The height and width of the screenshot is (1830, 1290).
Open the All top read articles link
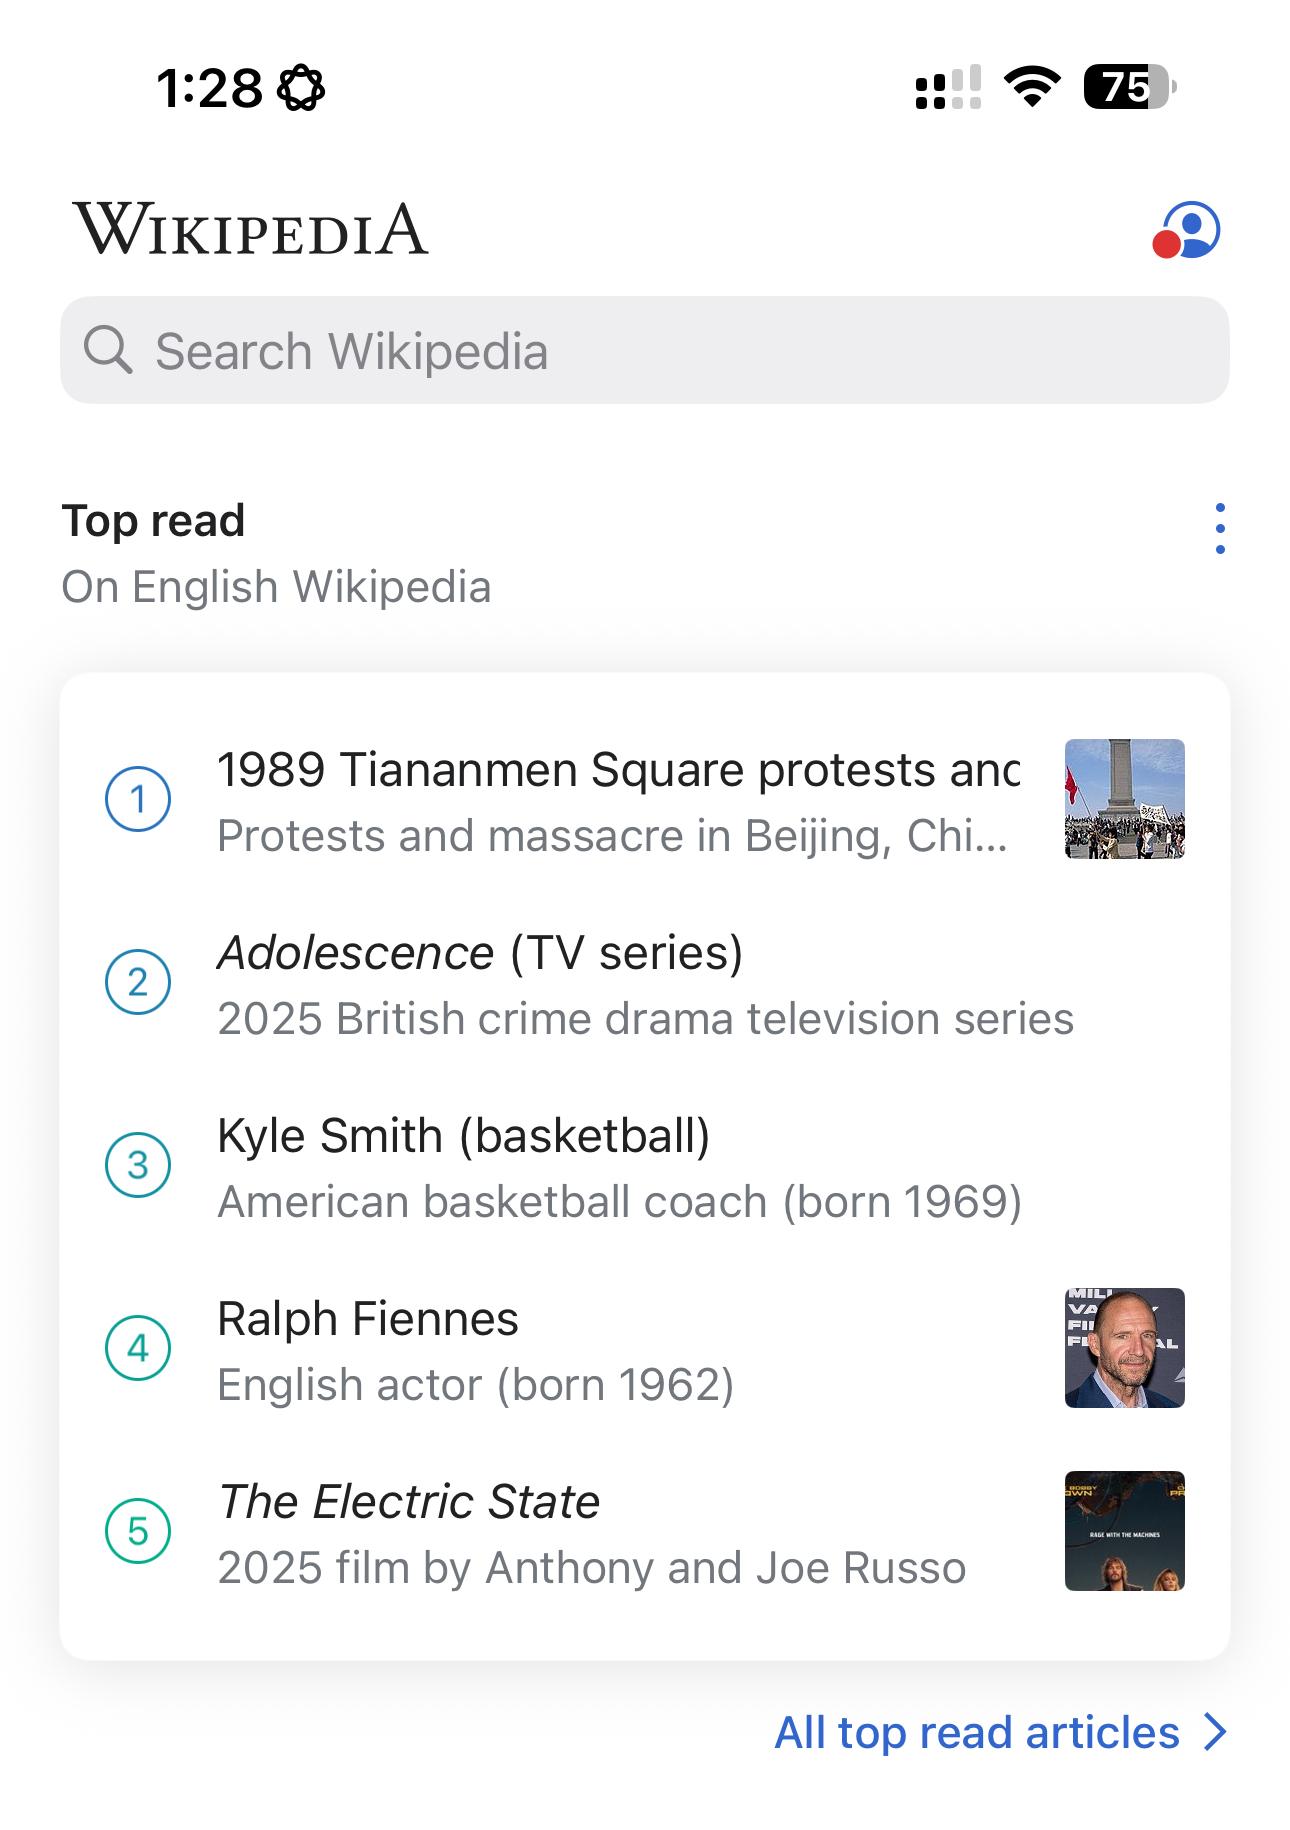(977, 1733)
